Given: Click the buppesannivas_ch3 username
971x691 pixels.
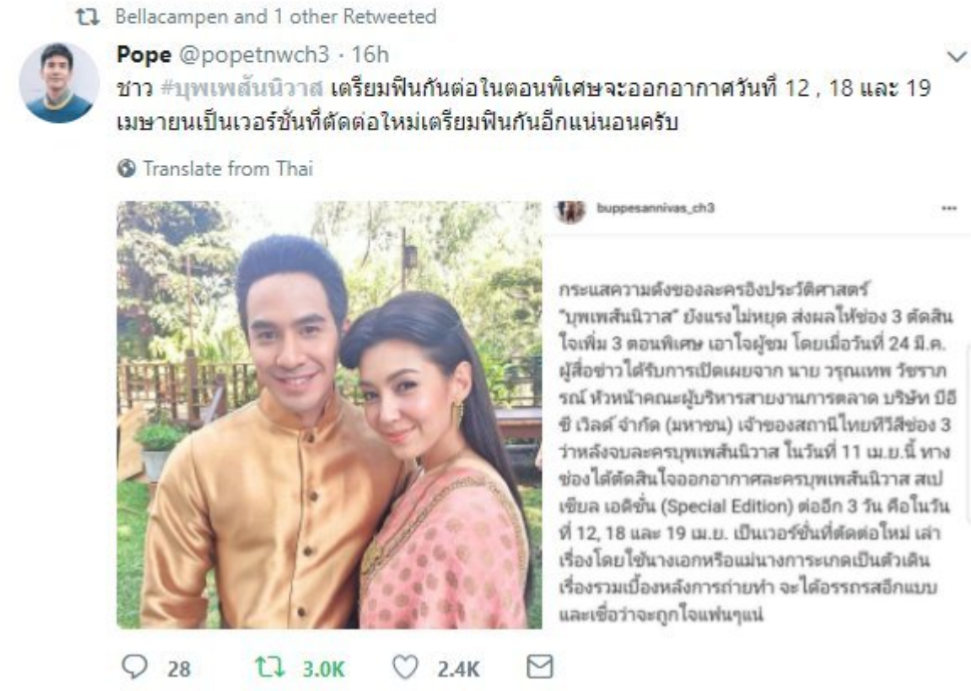Looking at the screenshot, I should pos(656,208).
